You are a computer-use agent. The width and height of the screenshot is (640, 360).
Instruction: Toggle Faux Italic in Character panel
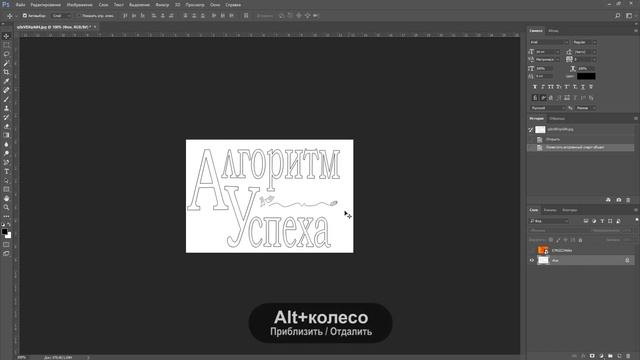[x=543, y=87]
